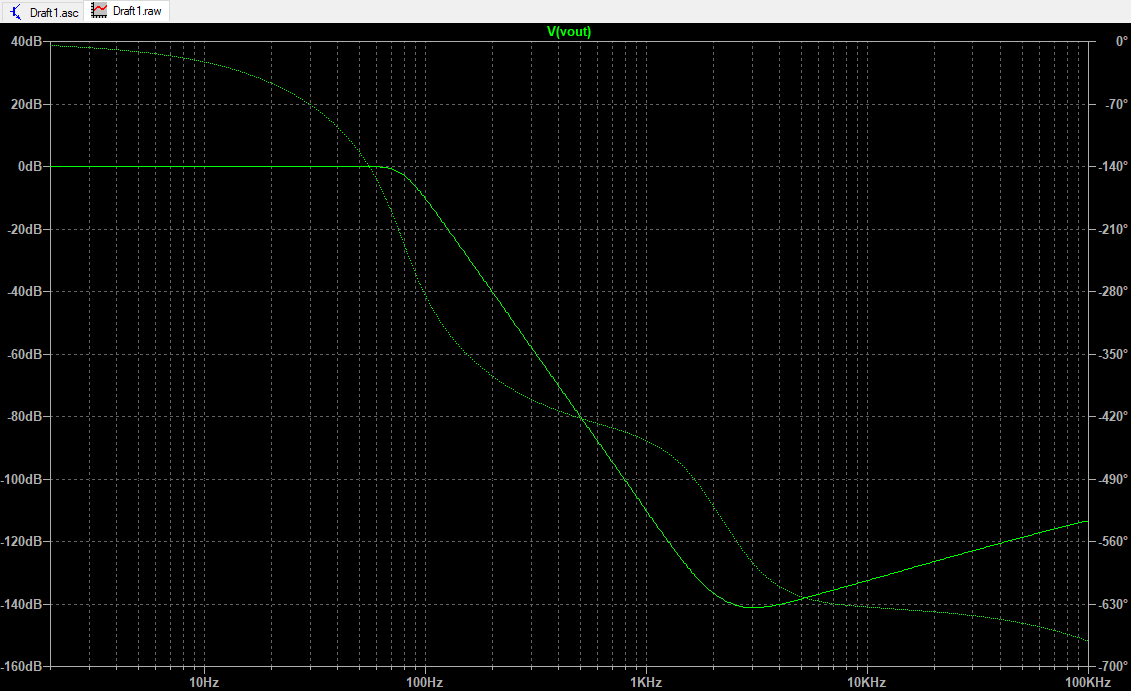Screen dimensions: 1131x691
Task: Click the schematic icon on Draft1.asc tab
Action: (x=17, y=12)
